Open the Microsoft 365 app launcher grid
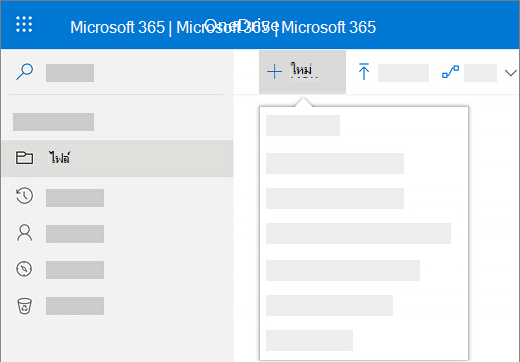The image size is (520, 362). pos(24,24)
